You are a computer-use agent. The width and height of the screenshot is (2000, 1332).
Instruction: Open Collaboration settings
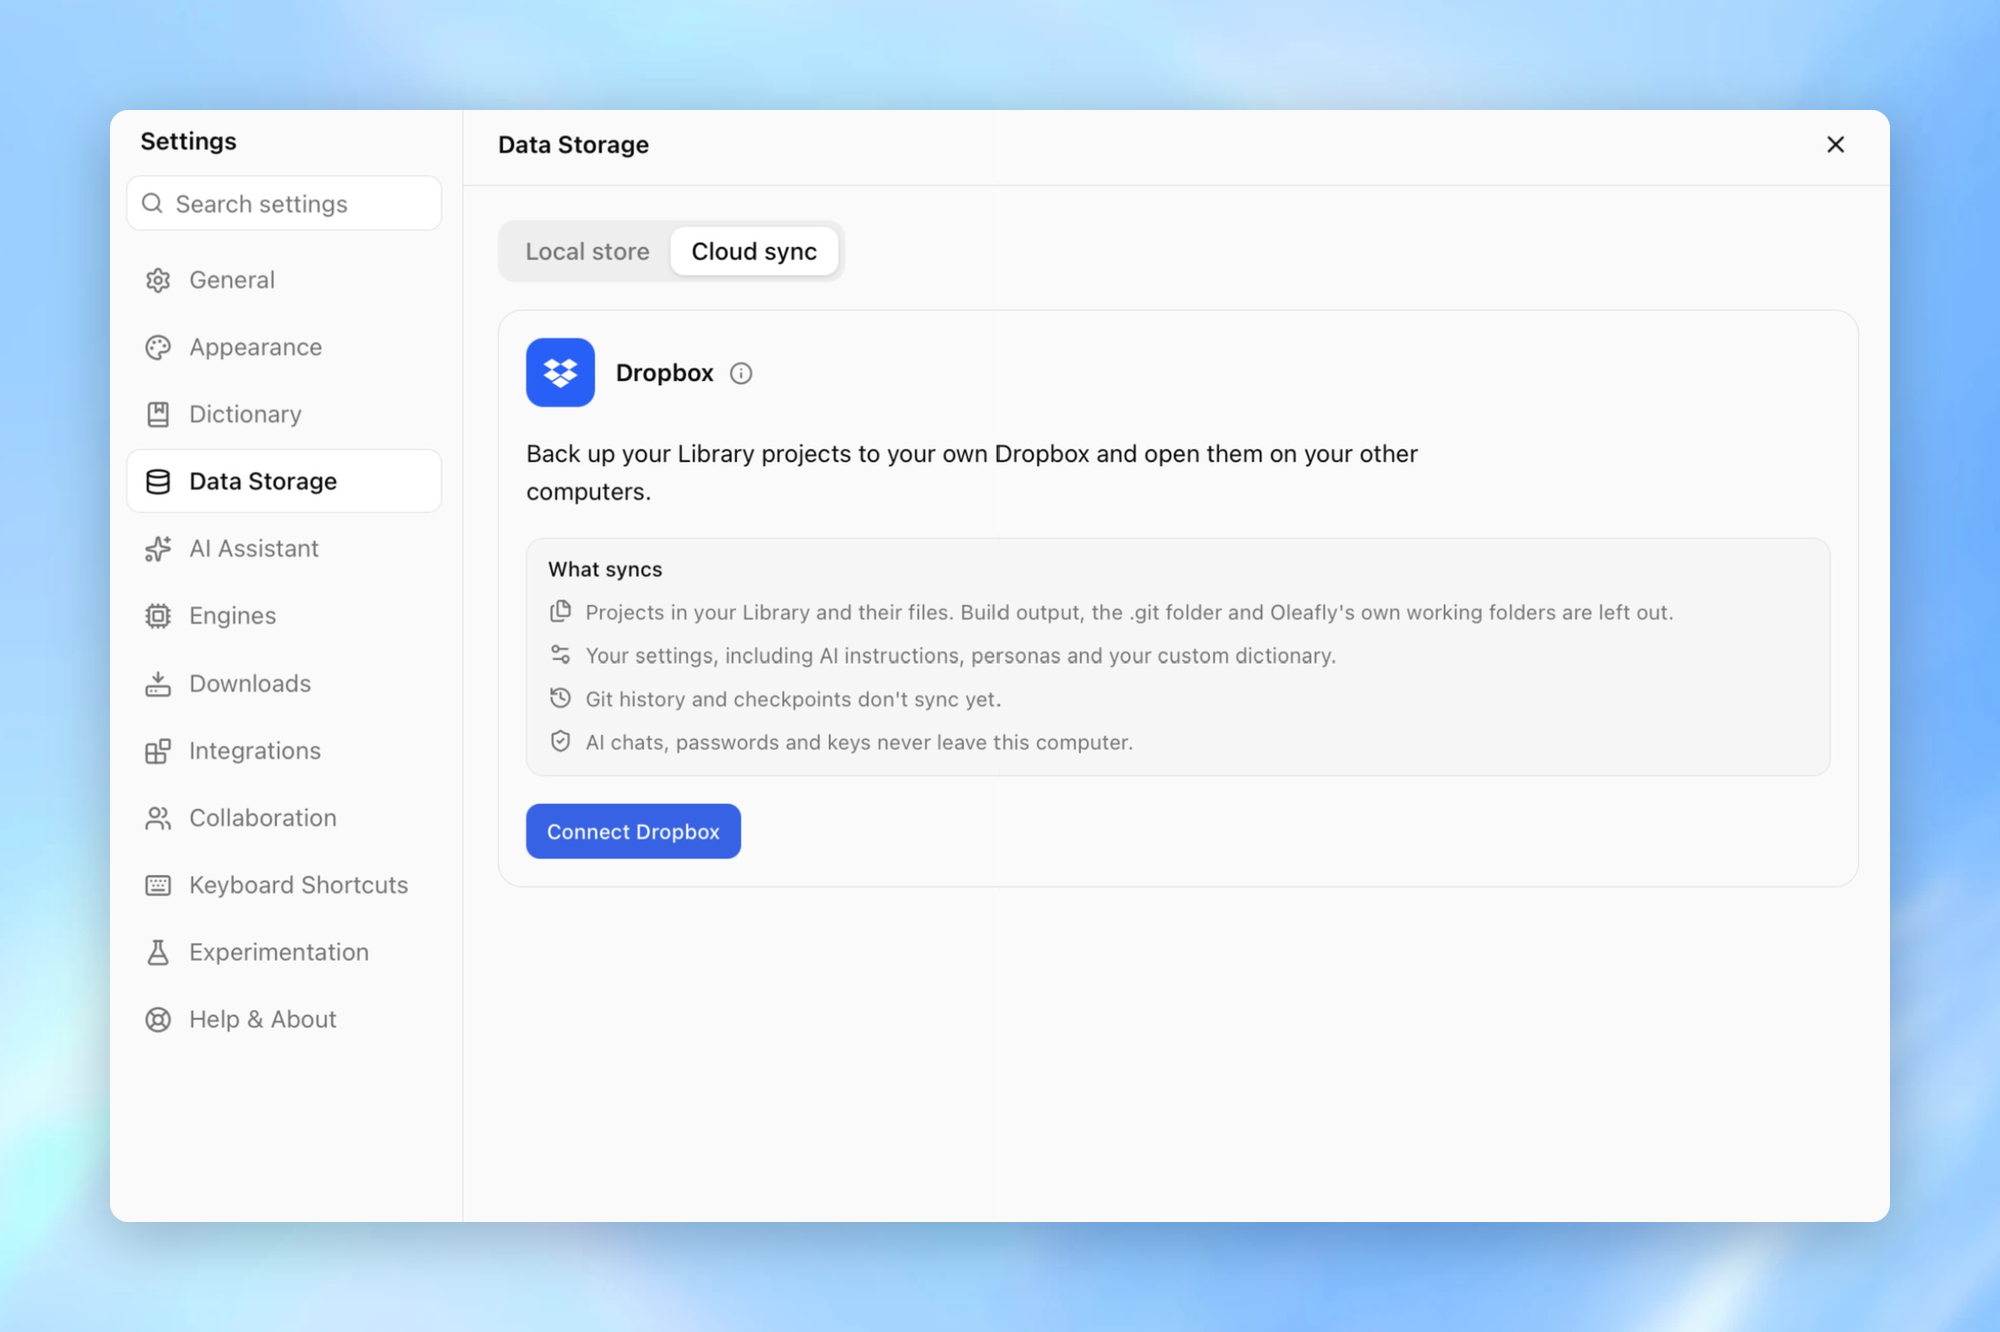(x=284, y=818)
